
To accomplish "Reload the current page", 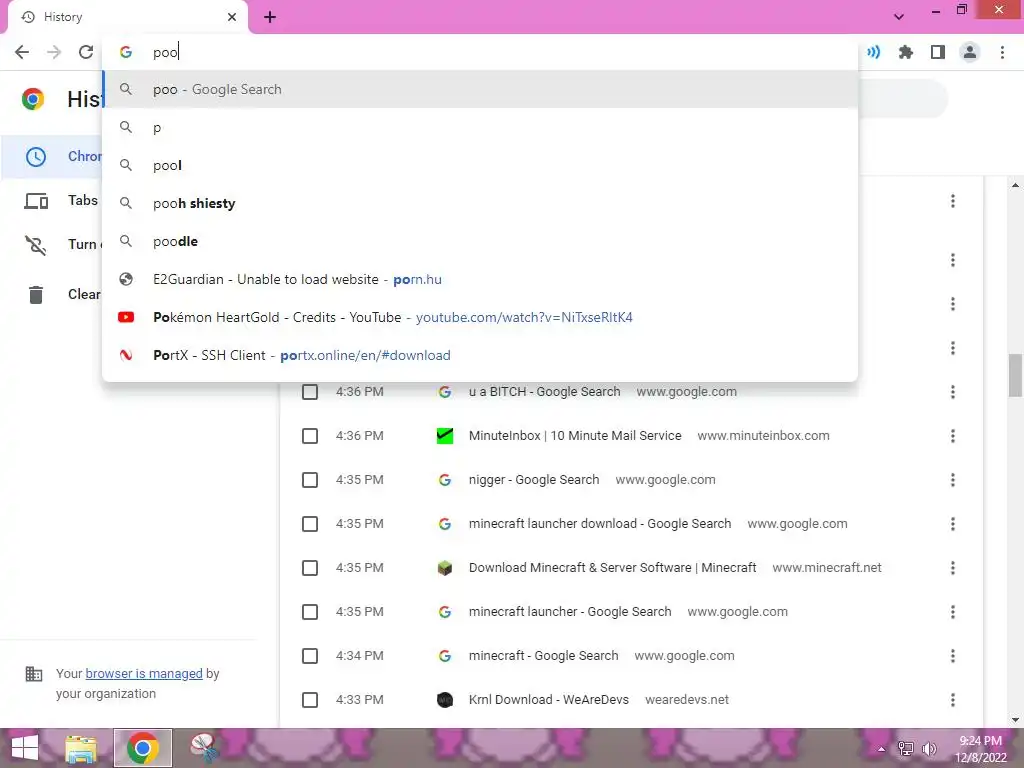I will [x=86, y=52].
